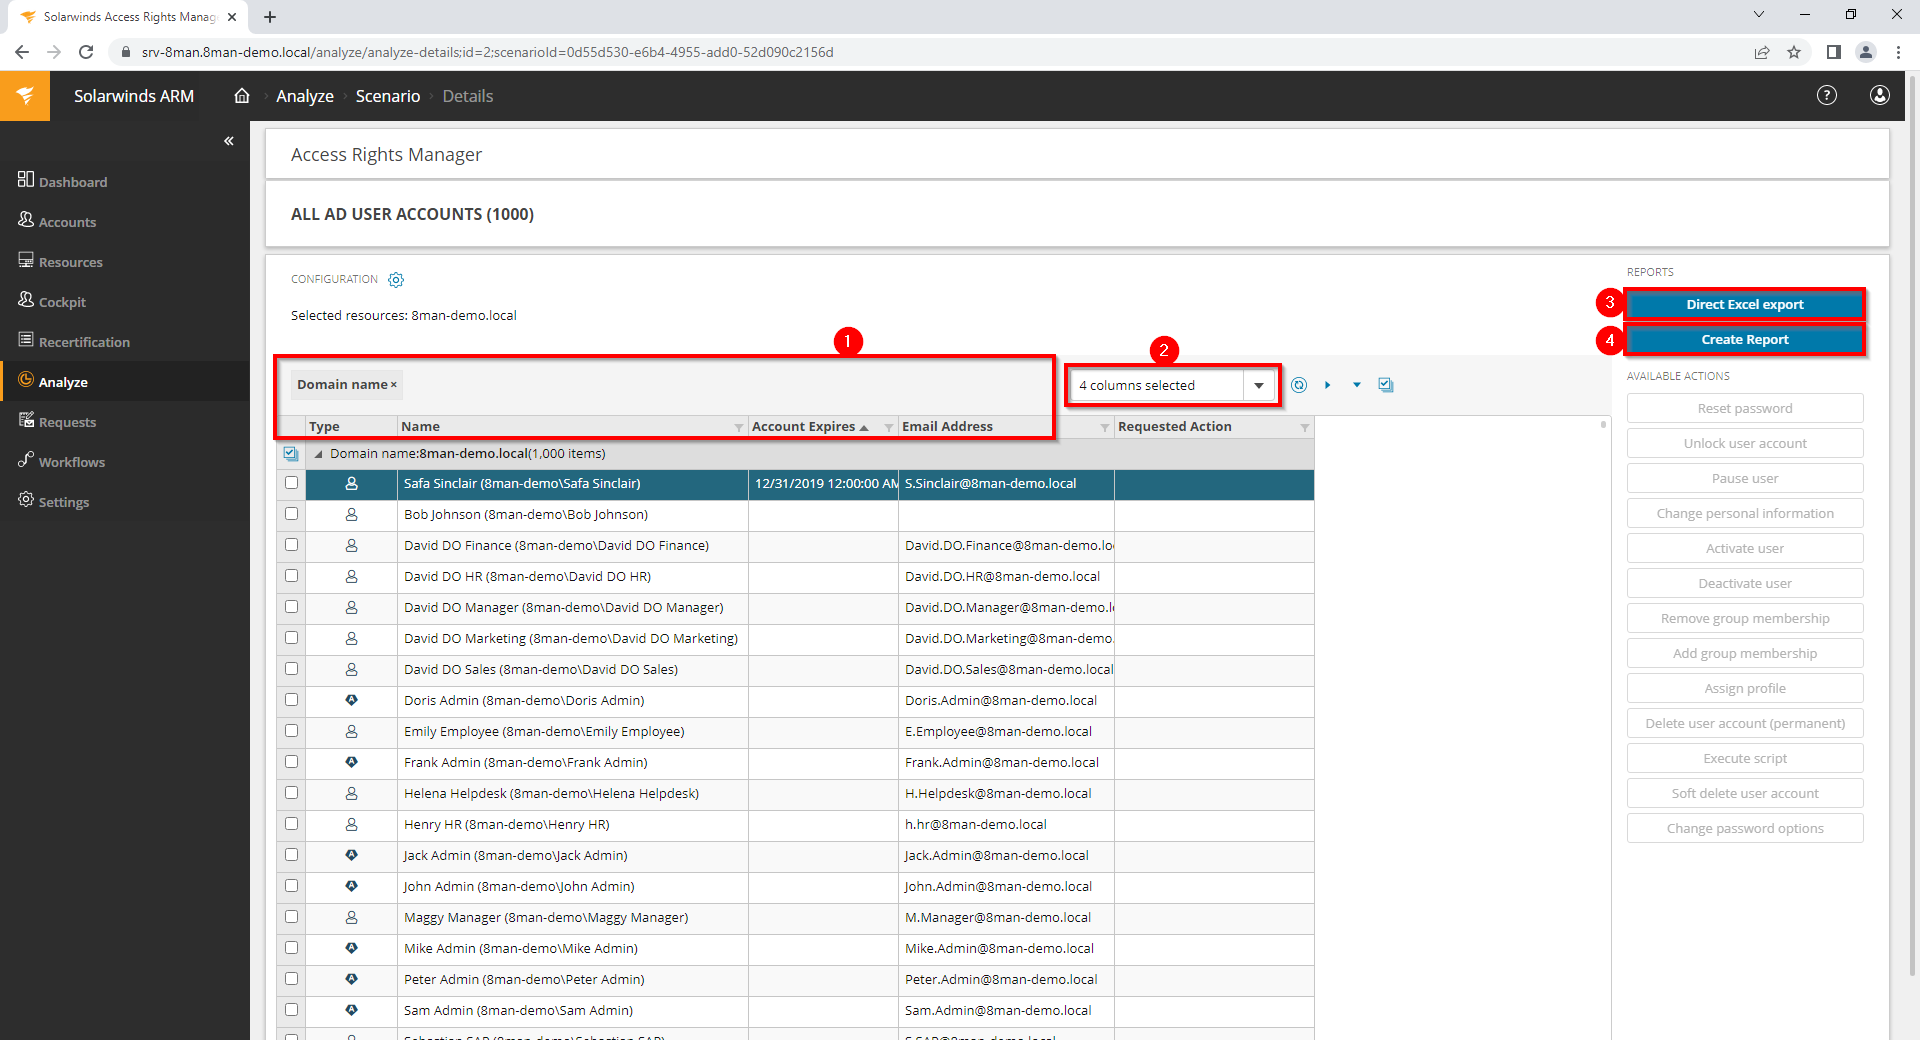Open the user profile icon in header
This screenshot has width=1920, height=1040.
pos(1879,96)
